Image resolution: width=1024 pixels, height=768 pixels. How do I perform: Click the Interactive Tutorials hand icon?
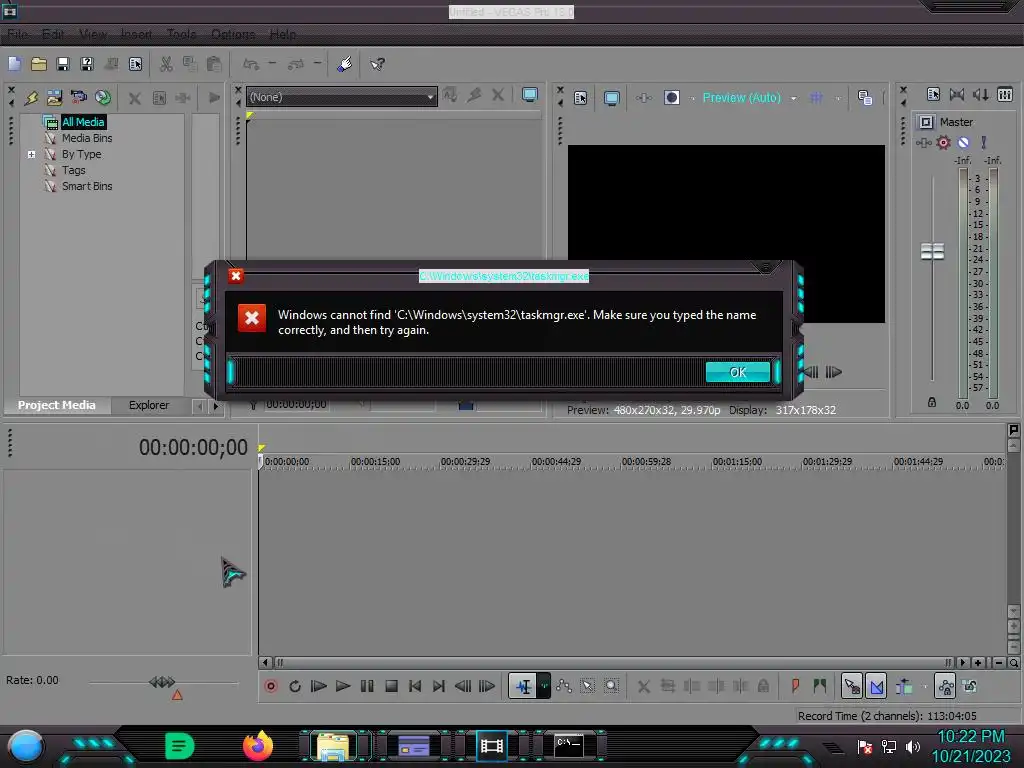coord(345,64)
